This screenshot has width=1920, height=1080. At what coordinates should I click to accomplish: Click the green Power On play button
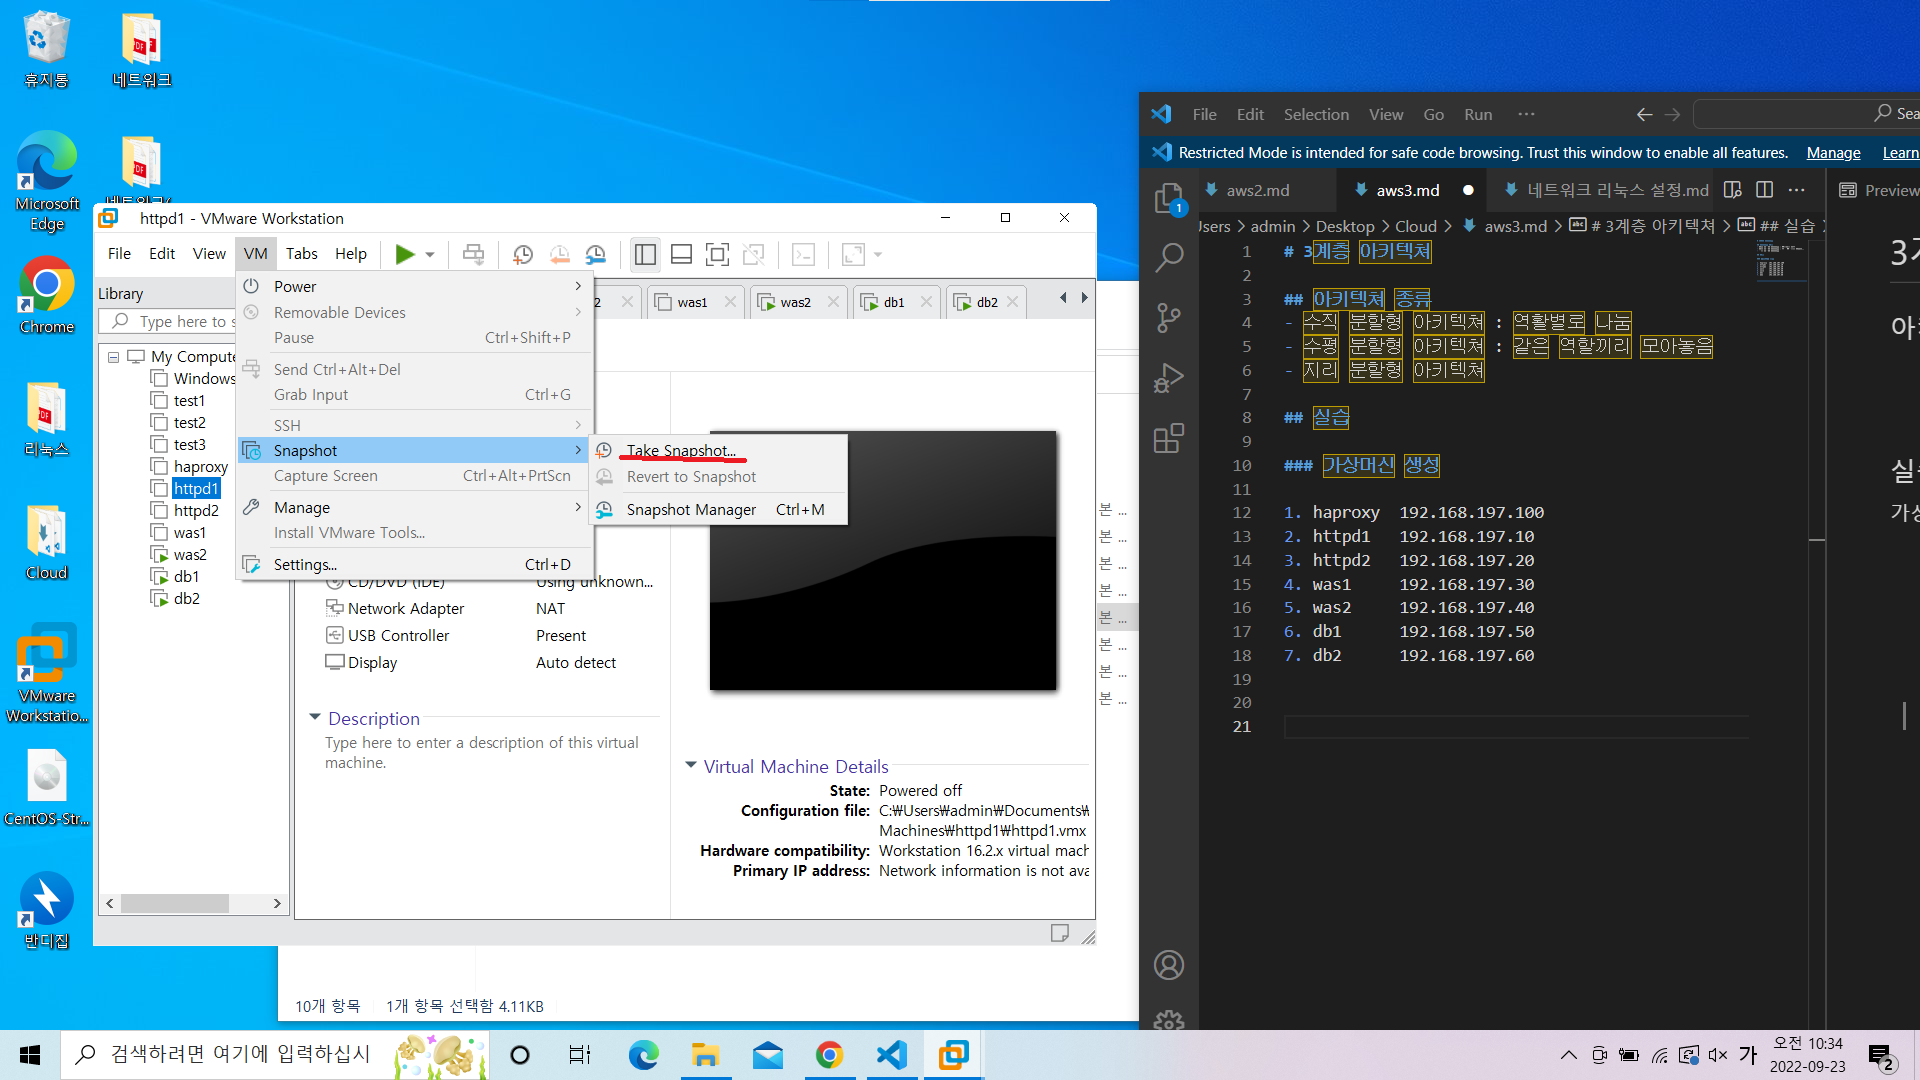point(405,254)
